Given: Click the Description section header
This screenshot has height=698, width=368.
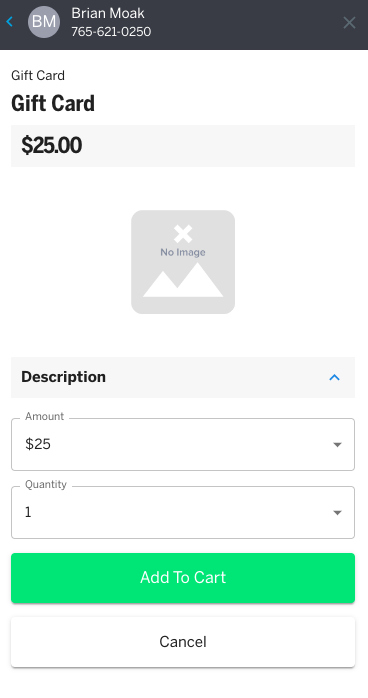Looking at the screenshot, I should (183, 377).
